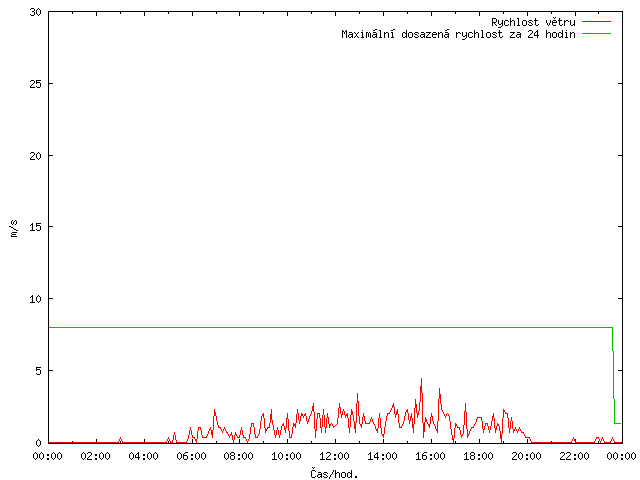Click the x-axis label 08:00
The height and width of the screenshot is (480, 640).
[x=239, y=456]
